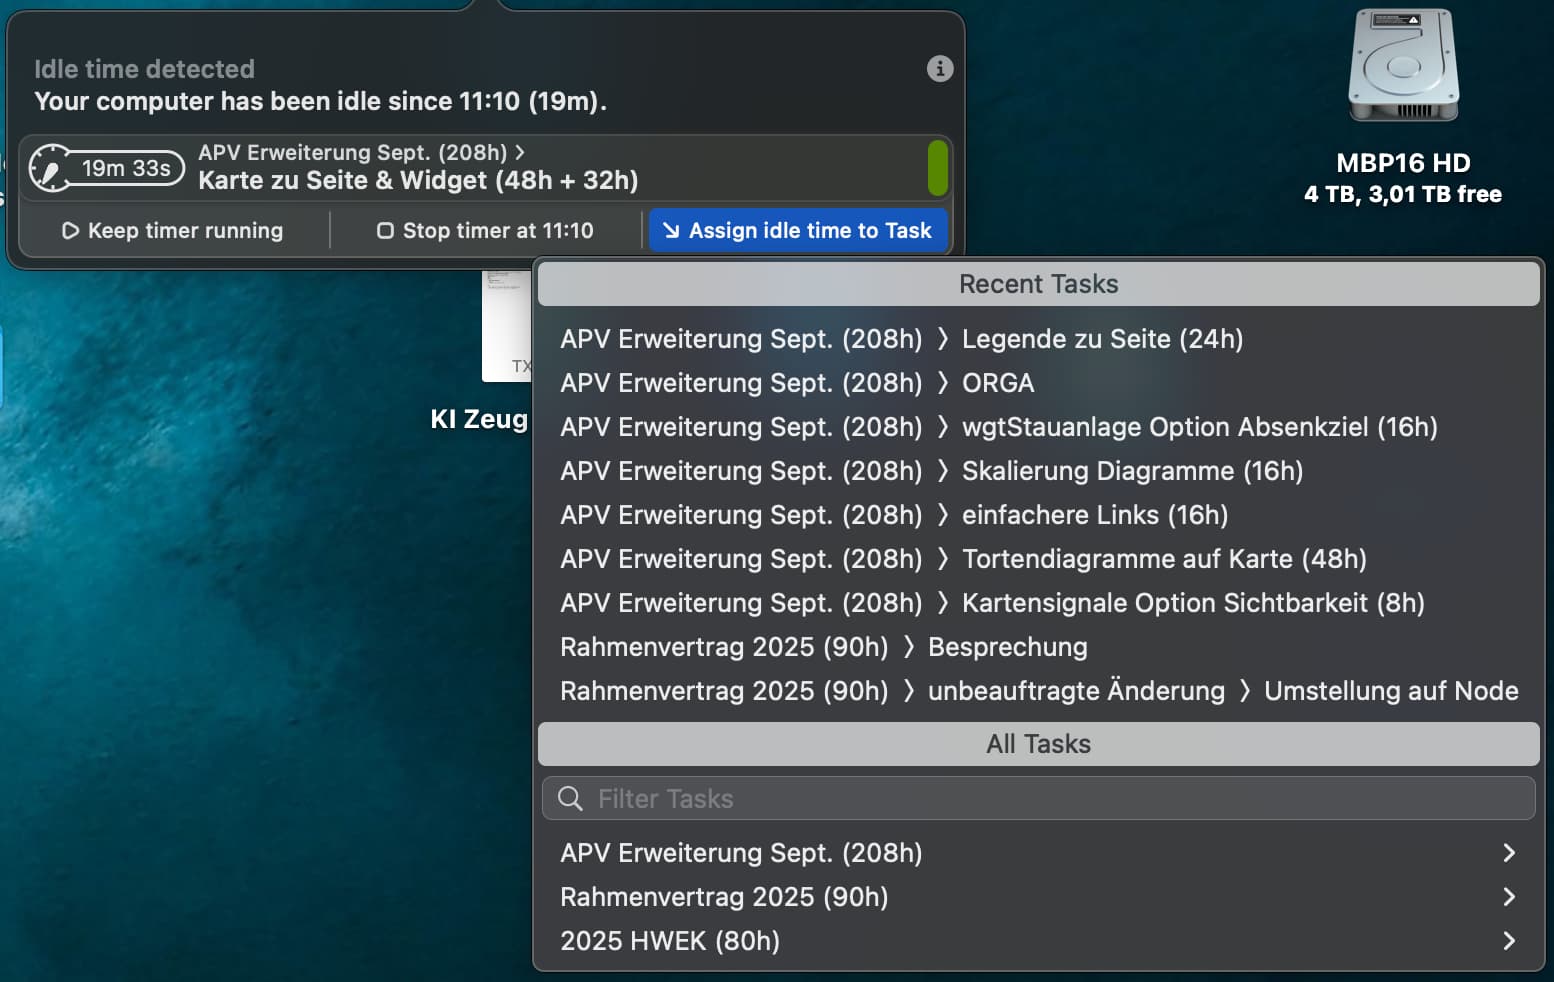The height and width of the screenshot is (982, 1554).
Task: Click the KI Zeug text file icon
Action: pos(506,326)
